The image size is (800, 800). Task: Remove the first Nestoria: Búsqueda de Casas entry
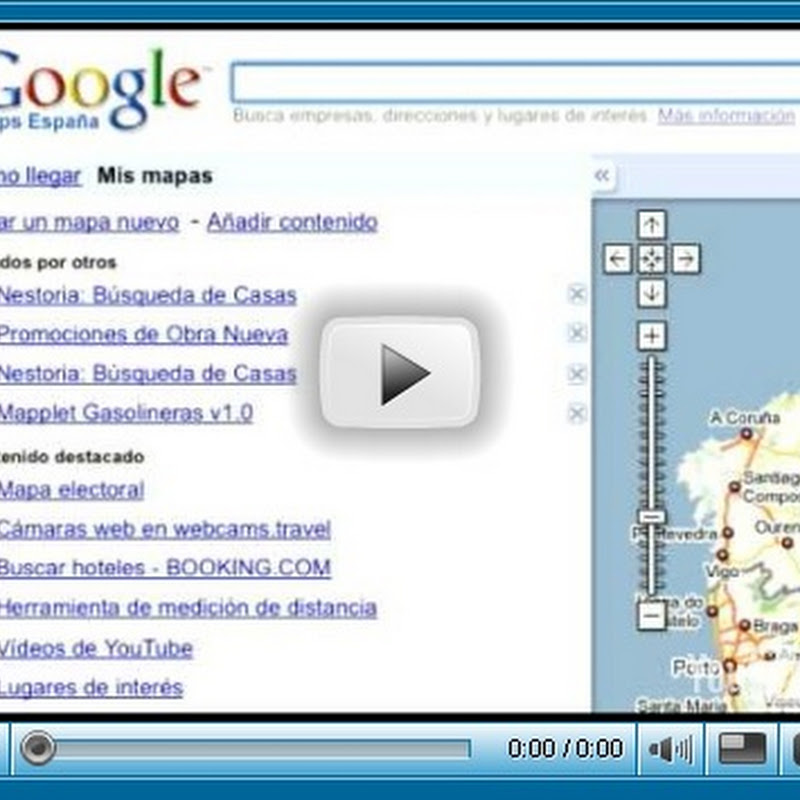point(577,294)
